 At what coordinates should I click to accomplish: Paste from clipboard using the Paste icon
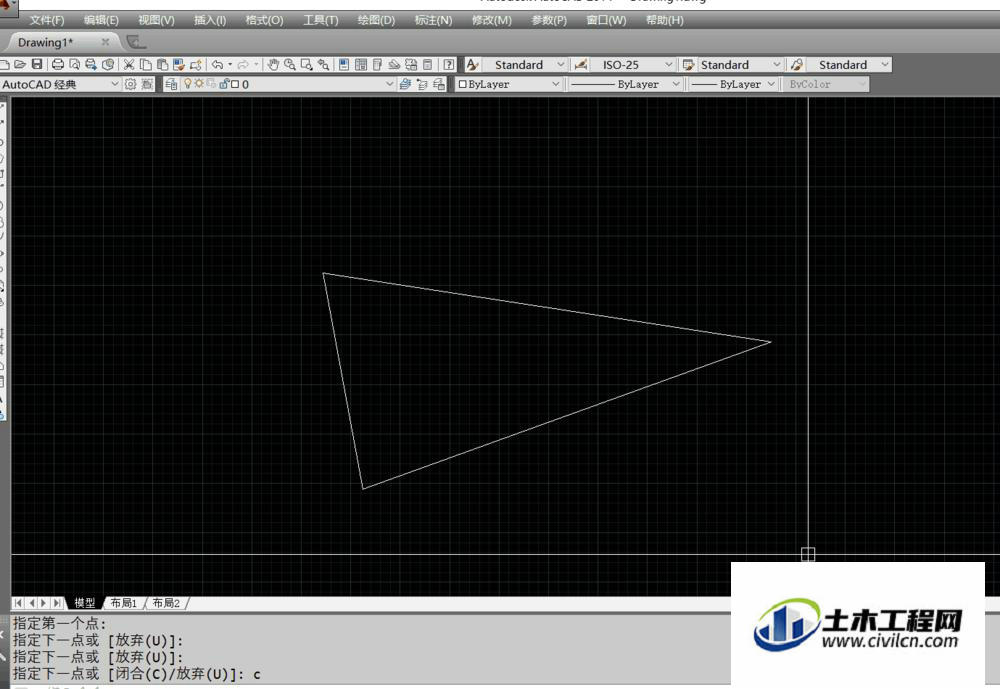coord(162,64)
